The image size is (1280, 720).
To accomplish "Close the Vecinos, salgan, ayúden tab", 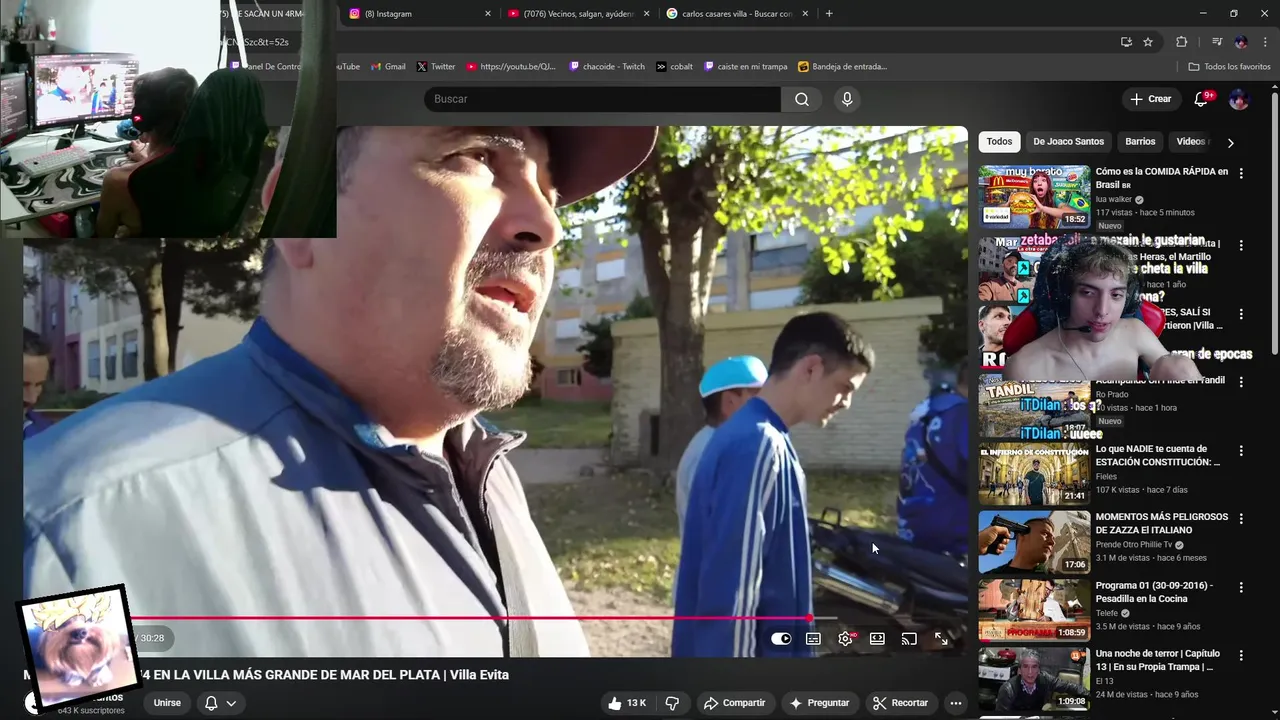I will click(646, 14).
